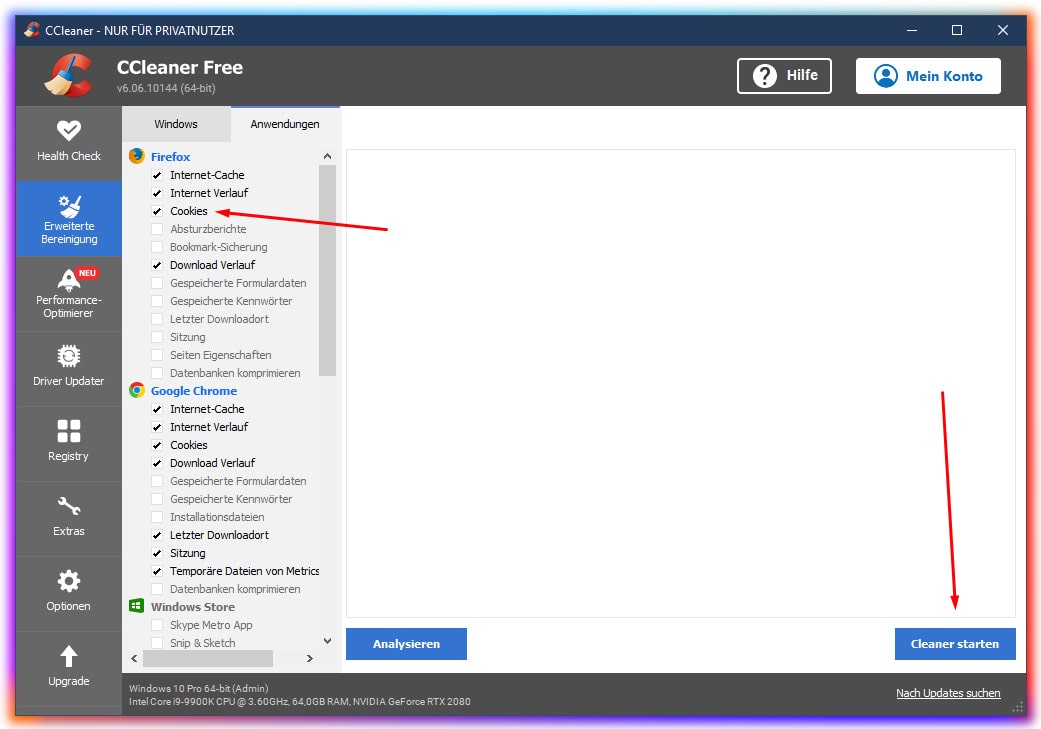Click the Google Chrome icon
1041x729 pixels.
pyautogui.click(x=137, y=390)
